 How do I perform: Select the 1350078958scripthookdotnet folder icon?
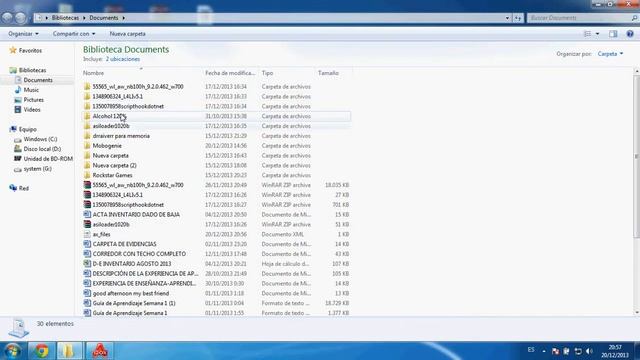87,106
